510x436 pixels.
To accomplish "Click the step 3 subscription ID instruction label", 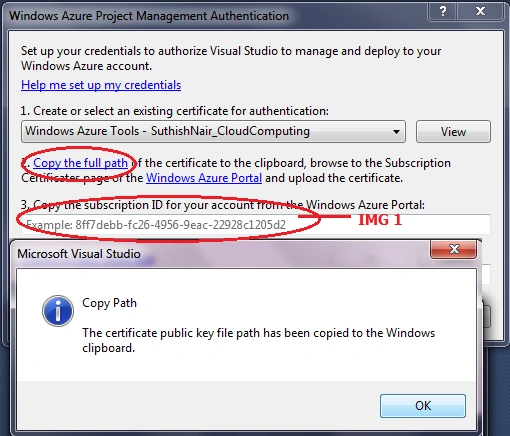I will [x=223, y=205].
